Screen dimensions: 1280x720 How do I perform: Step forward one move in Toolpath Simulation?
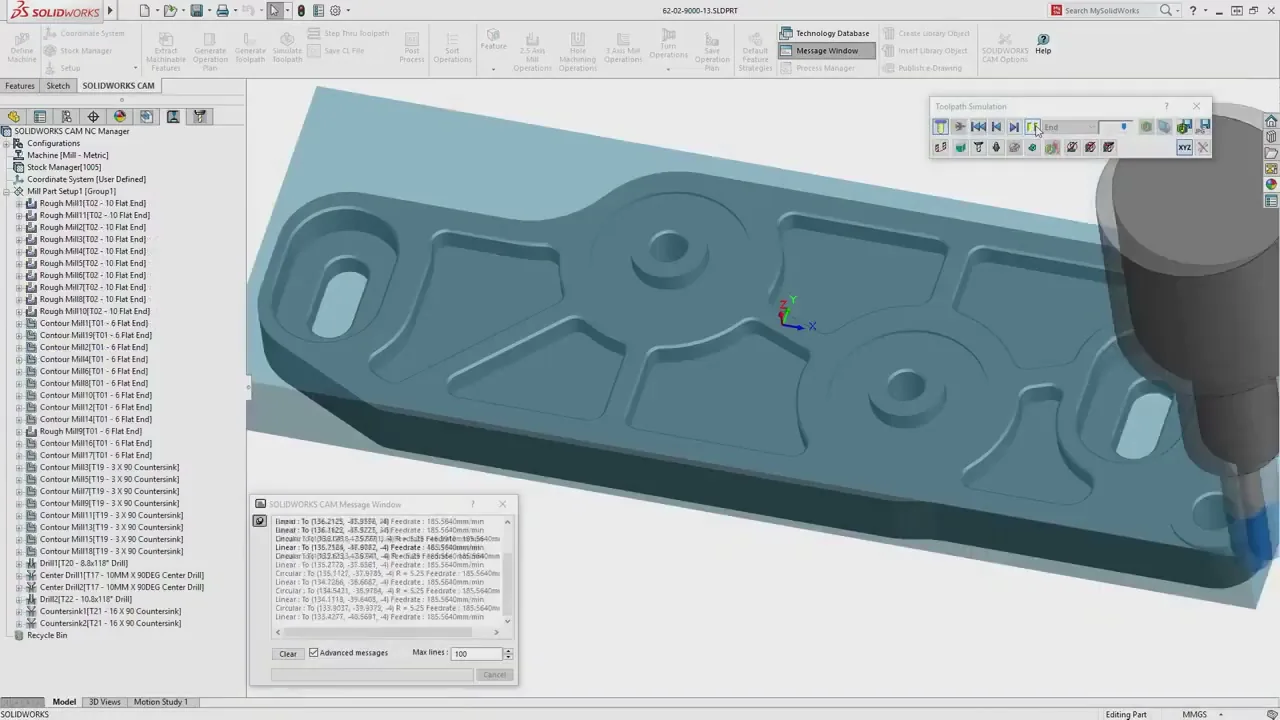[1014, 127]
